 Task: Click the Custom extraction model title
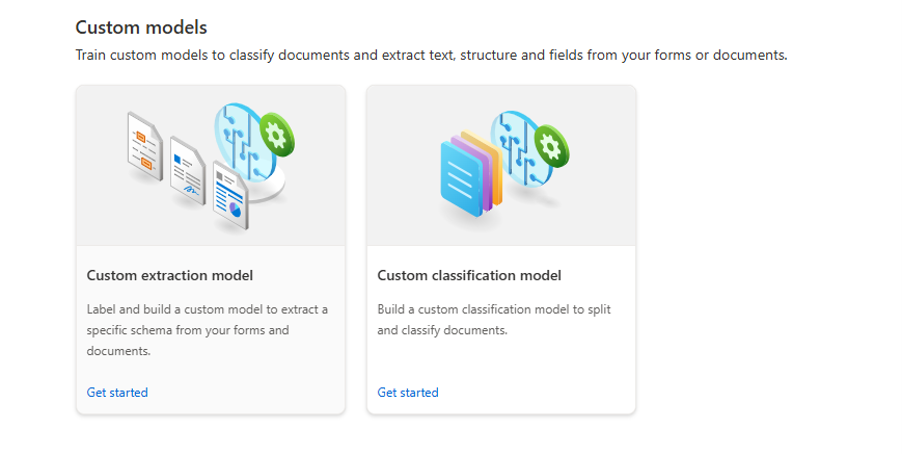(170, 276)
